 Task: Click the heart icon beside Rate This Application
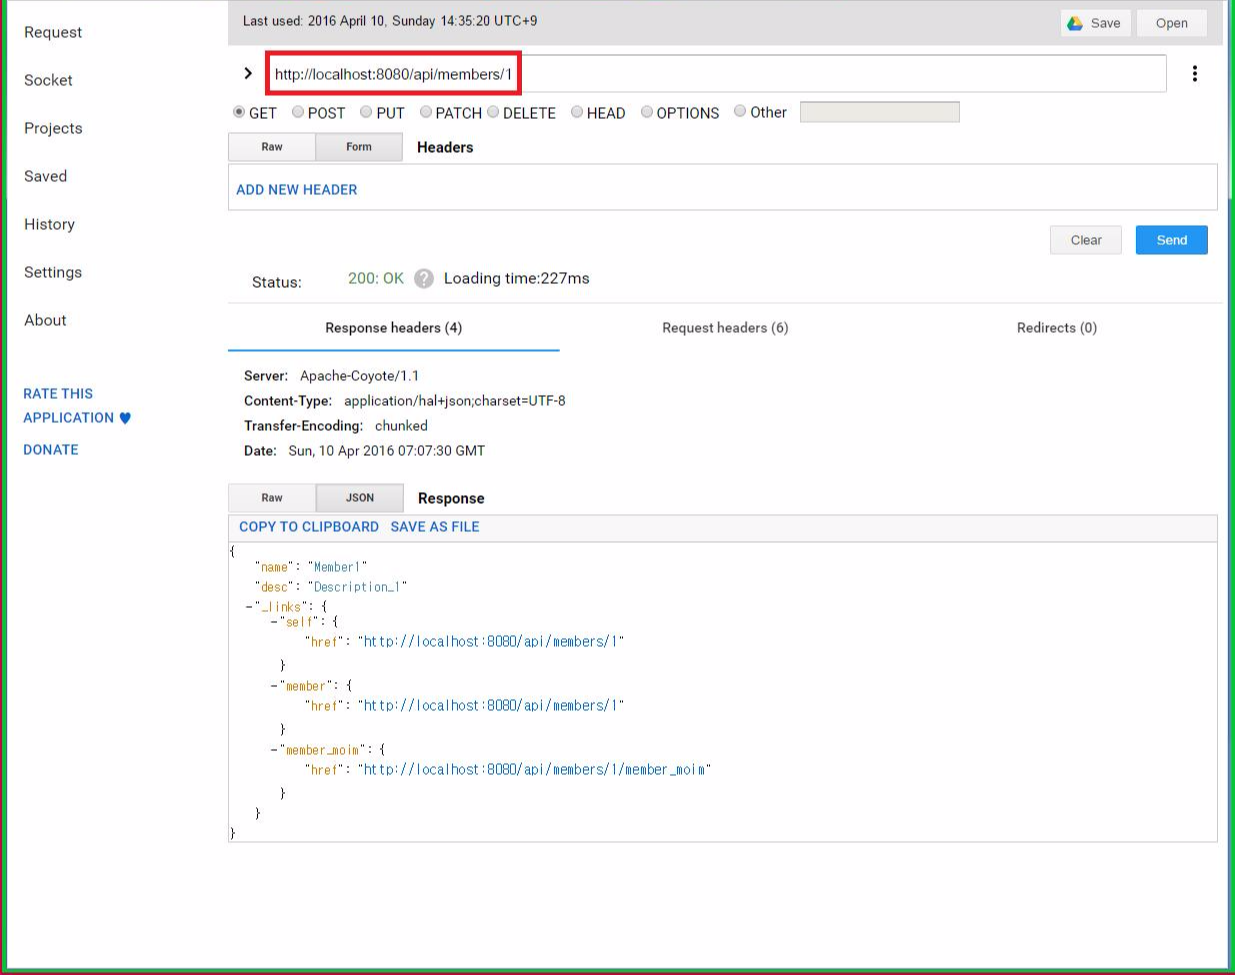pyautogui.click(x=125, y=418)
